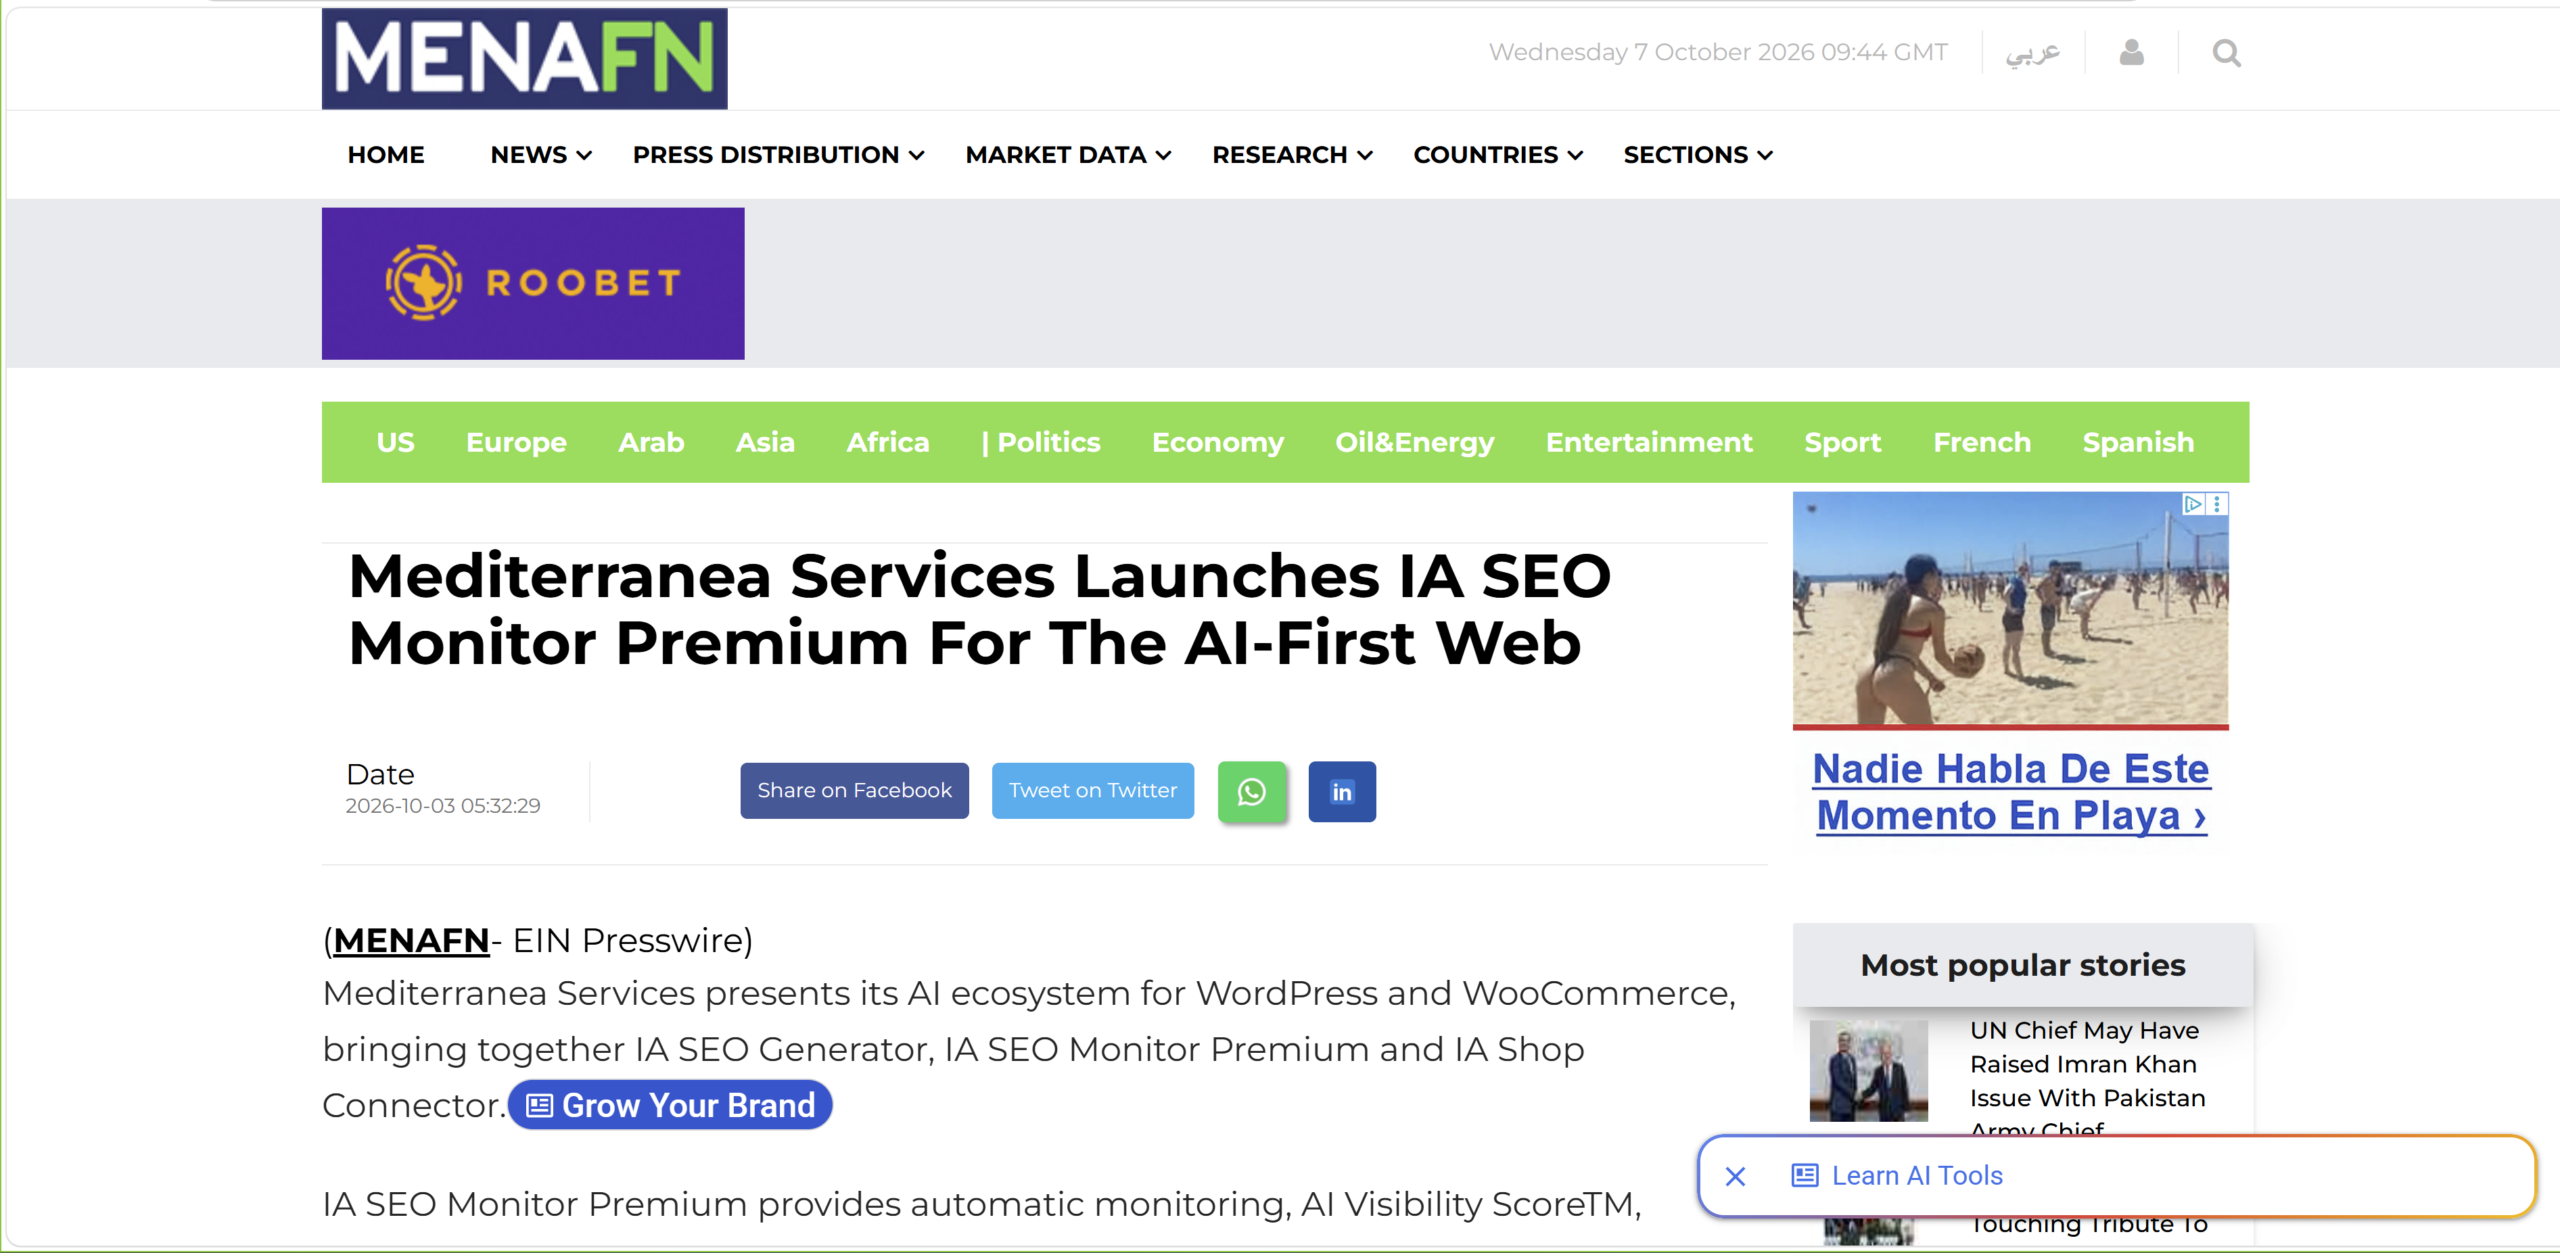Click the beach volleyball ad image

click(2010, 608)
